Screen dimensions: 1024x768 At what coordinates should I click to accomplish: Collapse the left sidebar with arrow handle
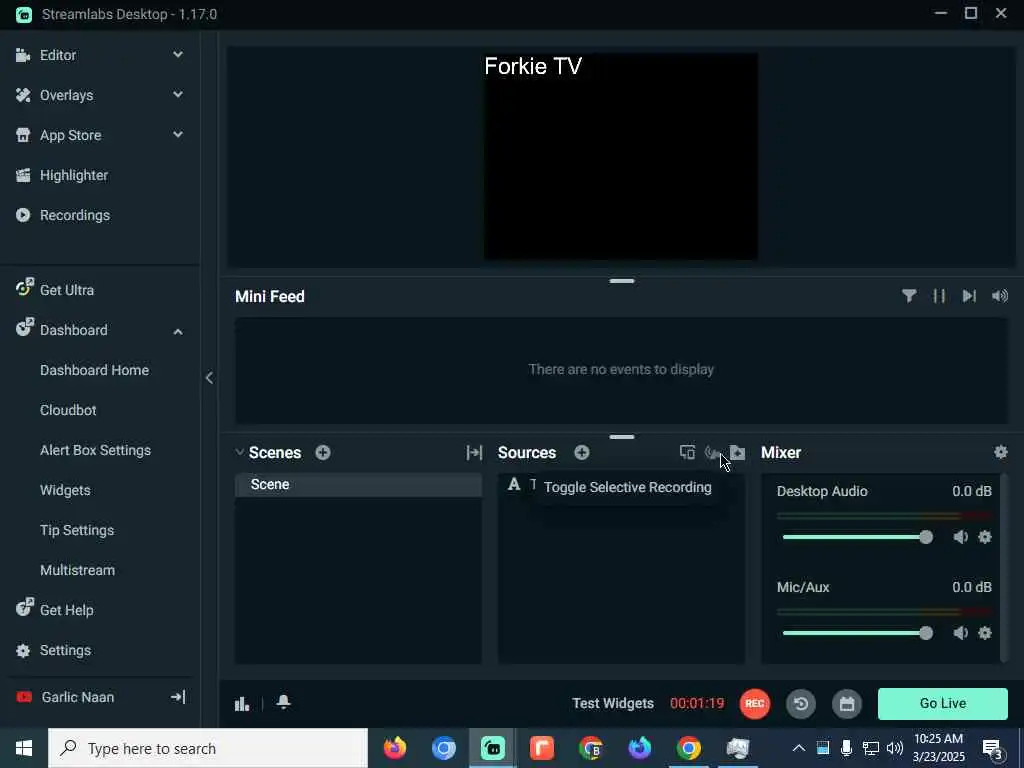(209, 377)
